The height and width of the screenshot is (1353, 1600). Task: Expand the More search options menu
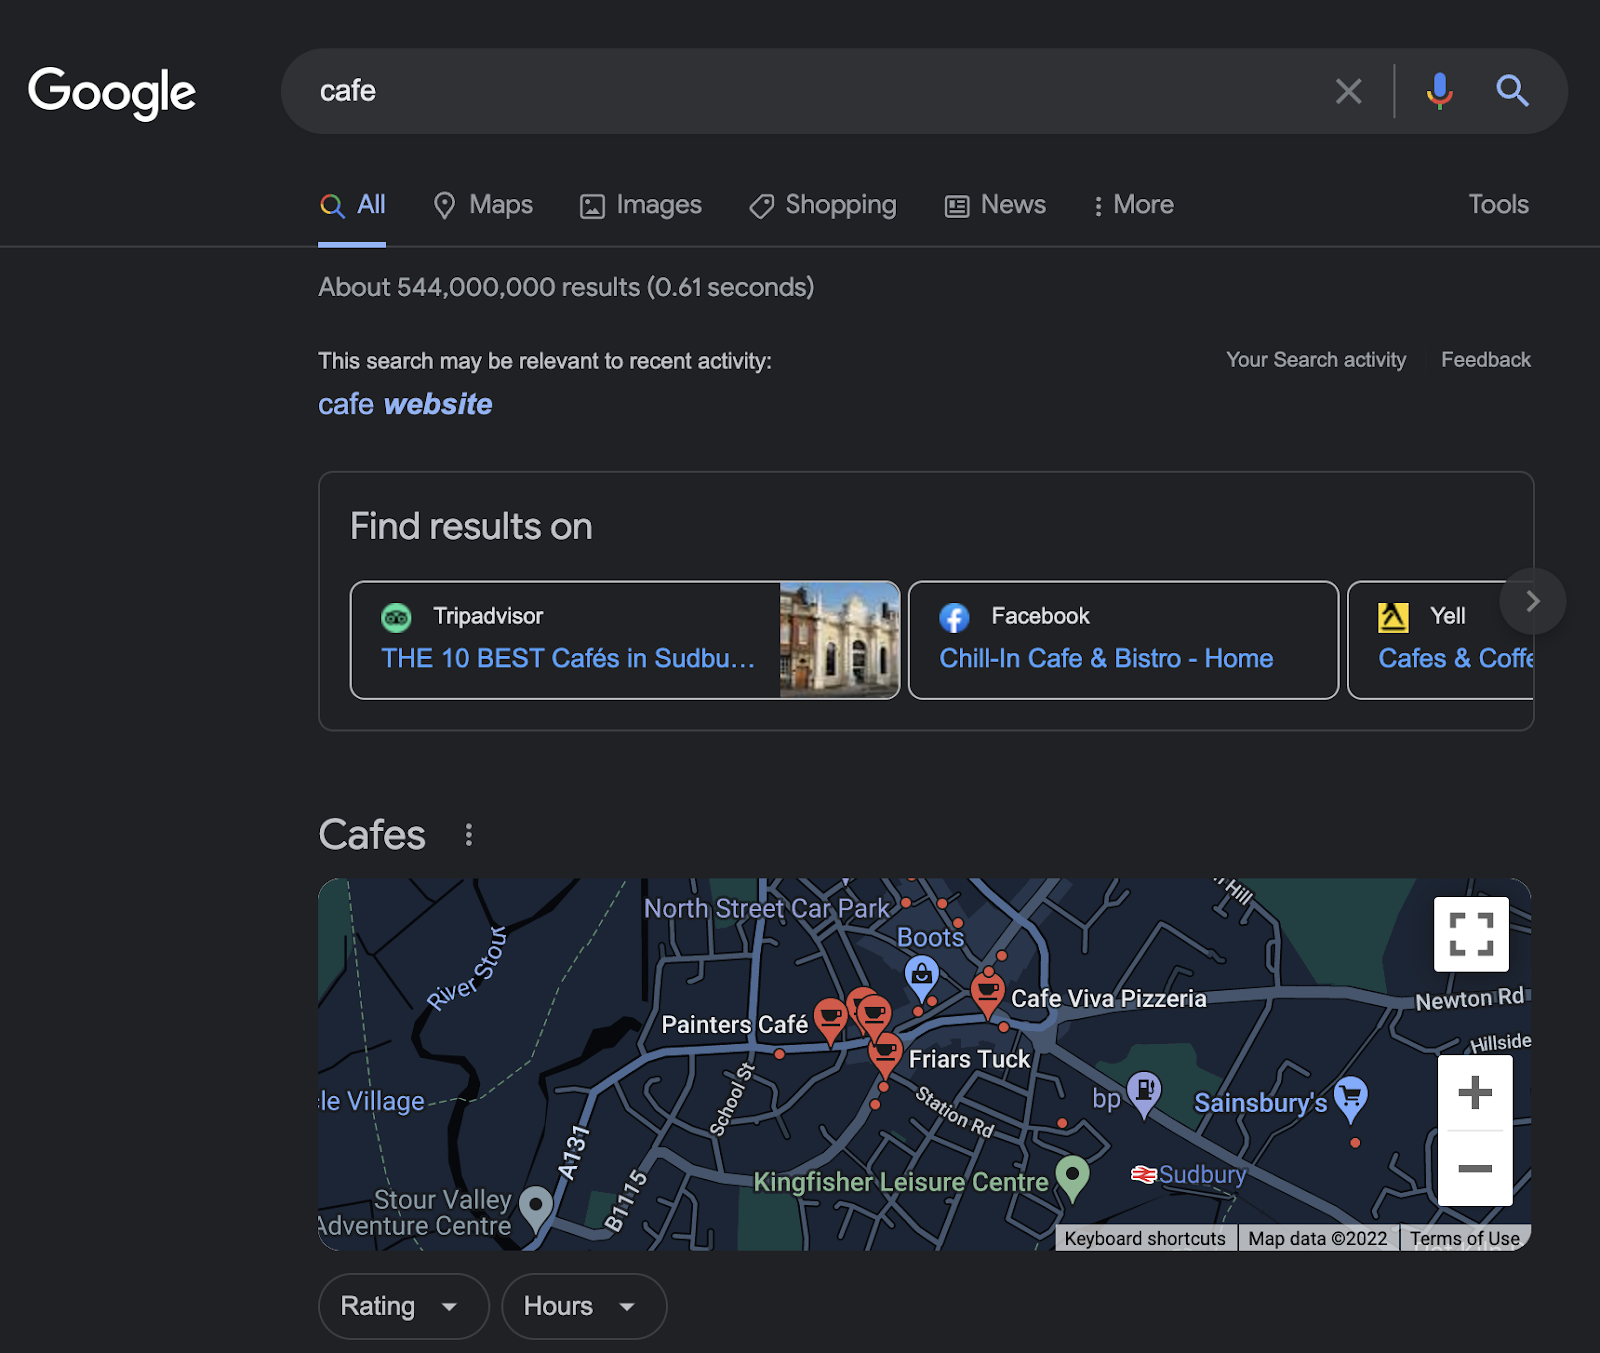[x=1133, y=205]
